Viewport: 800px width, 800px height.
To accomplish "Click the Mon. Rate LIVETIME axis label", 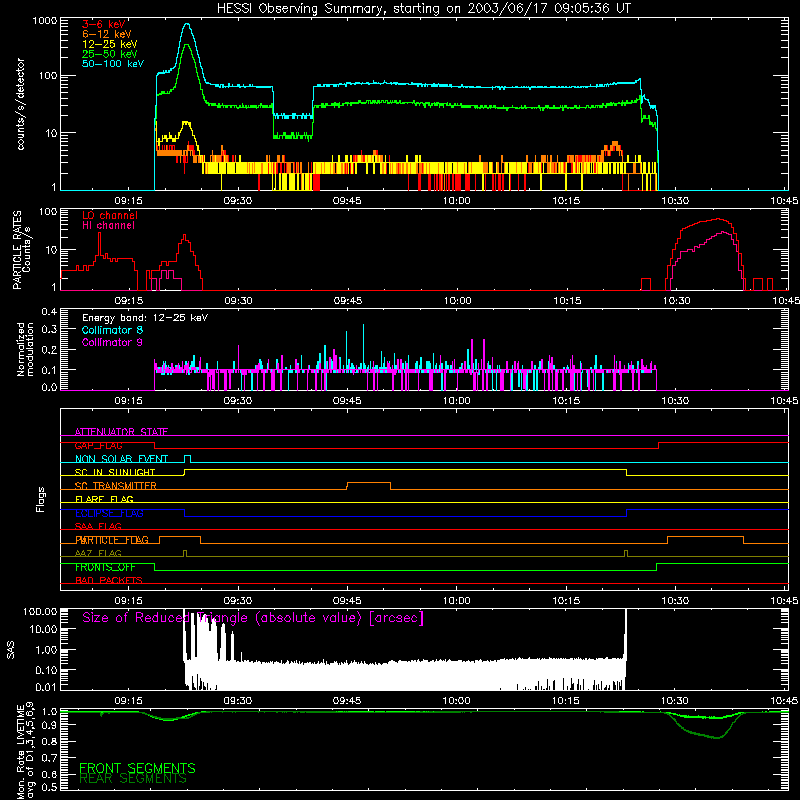I will click(x=21, y=751).
